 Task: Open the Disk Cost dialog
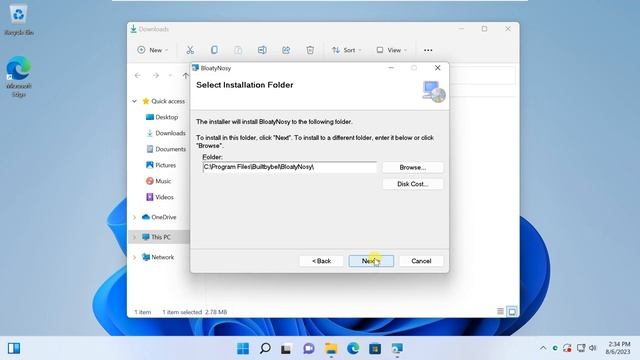tap(413, 184)
